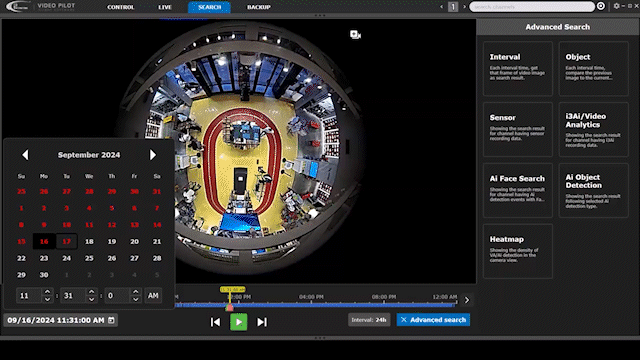640x360 pixels.
Task: Click the minute field showing 31
Action: tap(73, 296)
